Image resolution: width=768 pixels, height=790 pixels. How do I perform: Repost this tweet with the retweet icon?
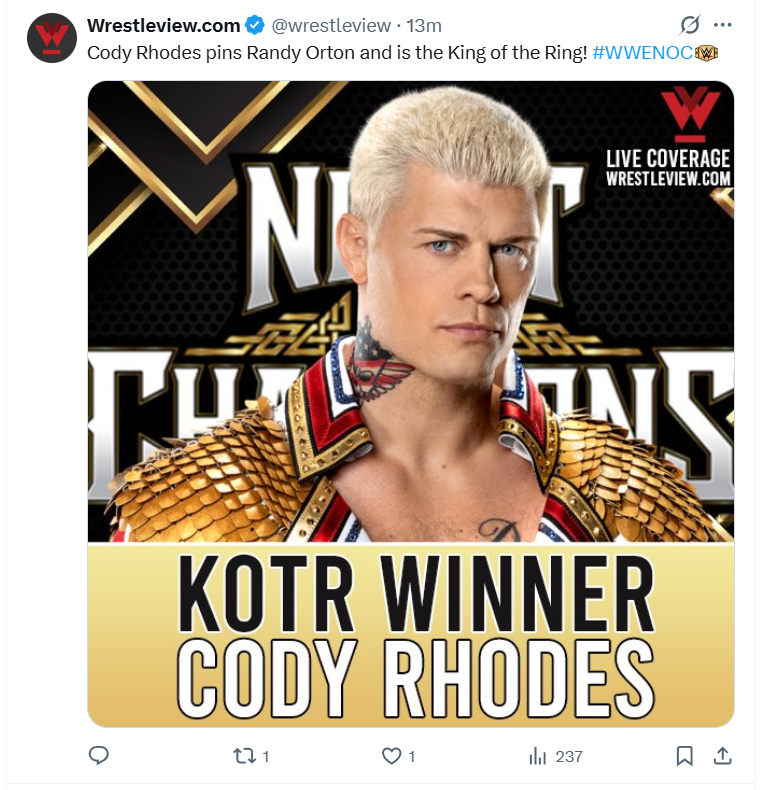pyautogui.click(x=244, y=756)
